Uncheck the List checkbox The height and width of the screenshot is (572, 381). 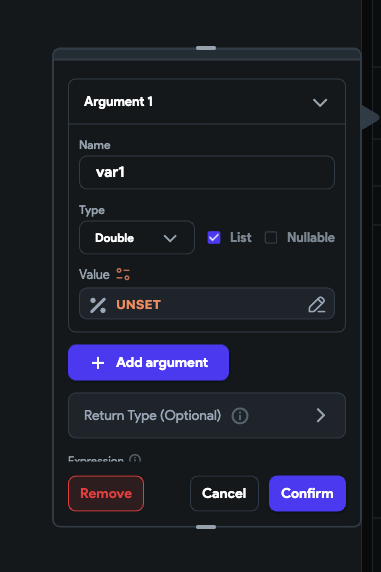pos(214,237)
